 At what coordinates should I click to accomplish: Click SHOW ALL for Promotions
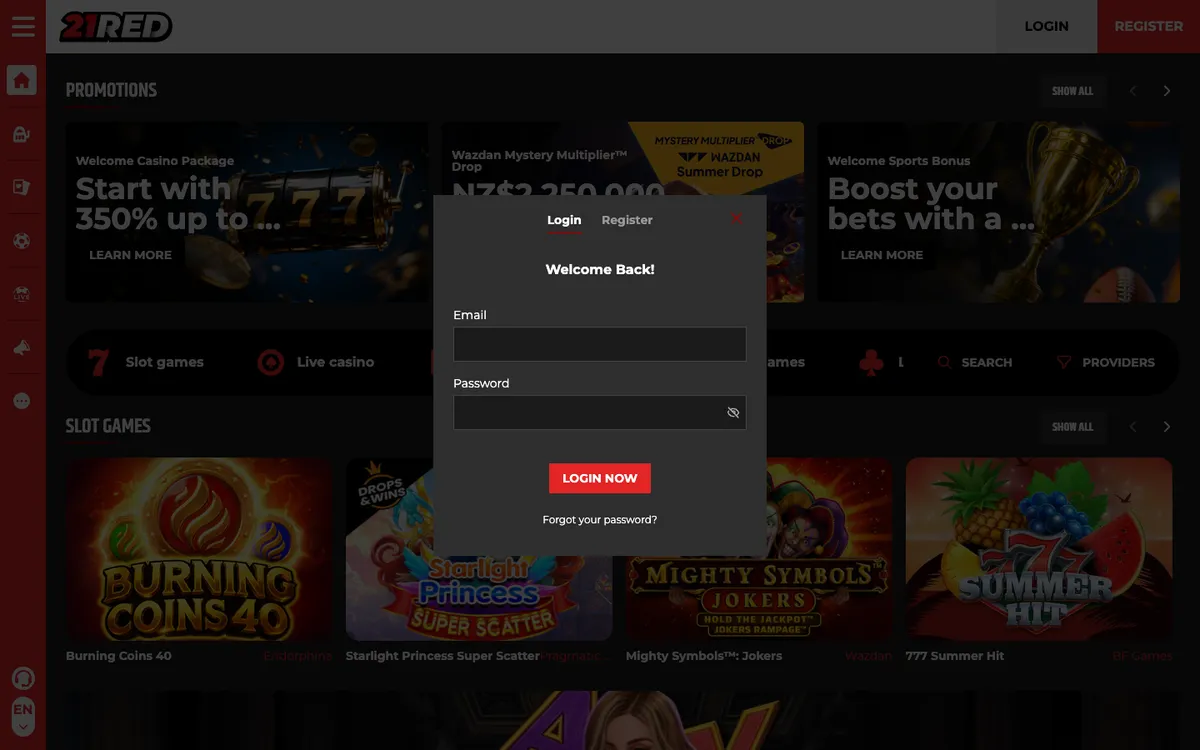point(1072,91)
